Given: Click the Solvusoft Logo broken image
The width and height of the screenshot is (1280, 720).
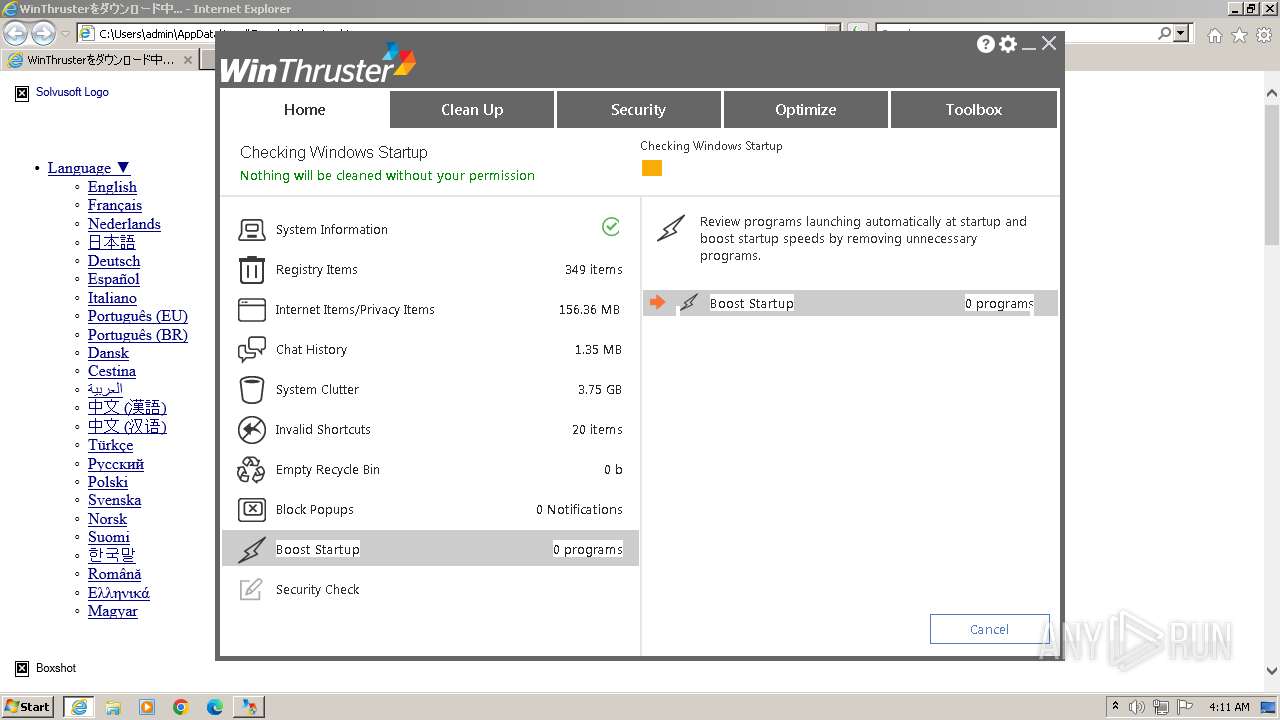Looking at the screenshot, I should point(22,93).
